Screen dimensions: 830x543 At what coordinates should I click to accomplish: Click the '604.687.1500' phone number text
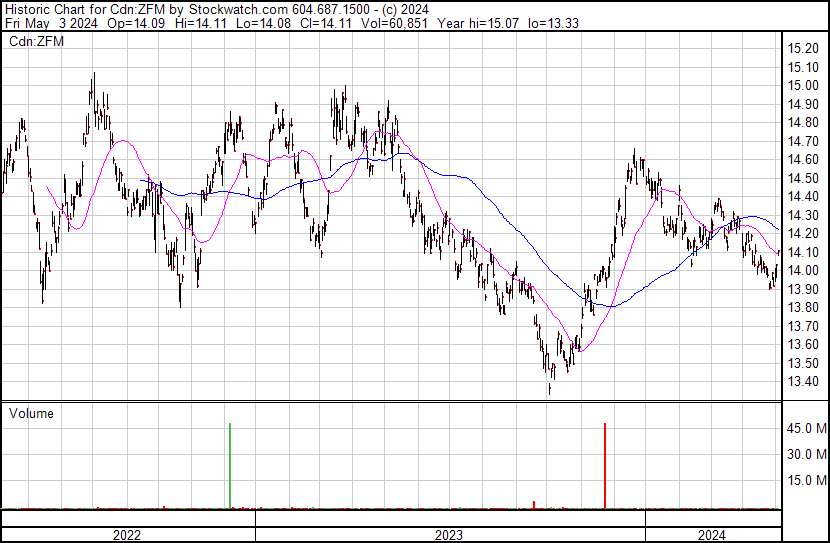pyautogui.click(x=331, y=9)
